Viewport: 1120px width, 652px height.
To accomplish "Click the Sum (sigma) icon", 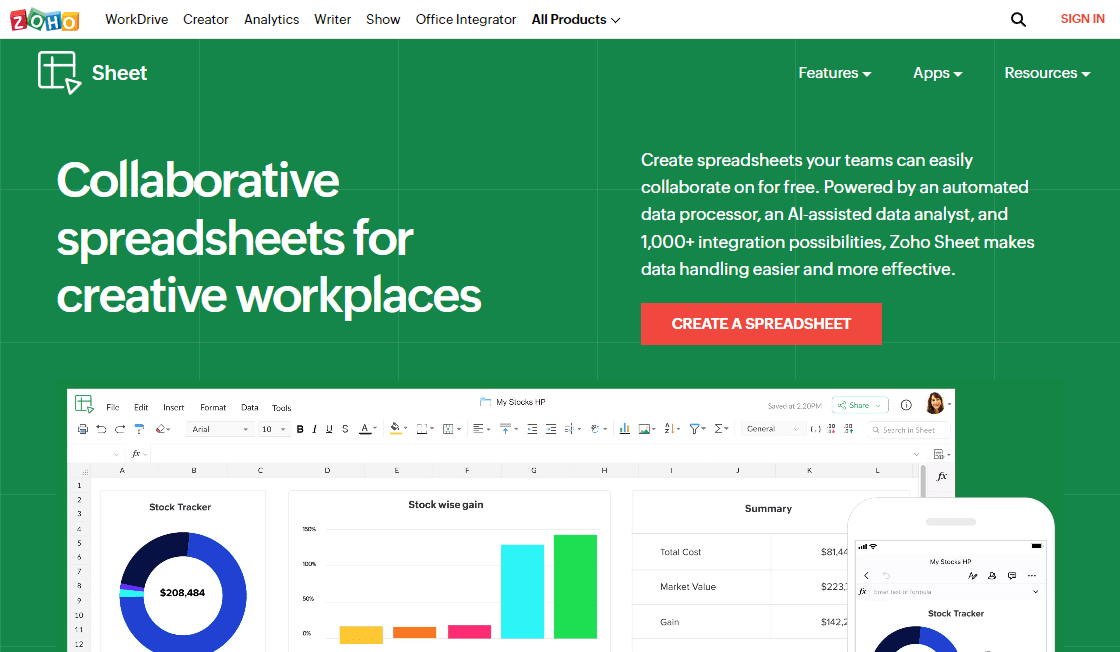I will pos(719,428).
